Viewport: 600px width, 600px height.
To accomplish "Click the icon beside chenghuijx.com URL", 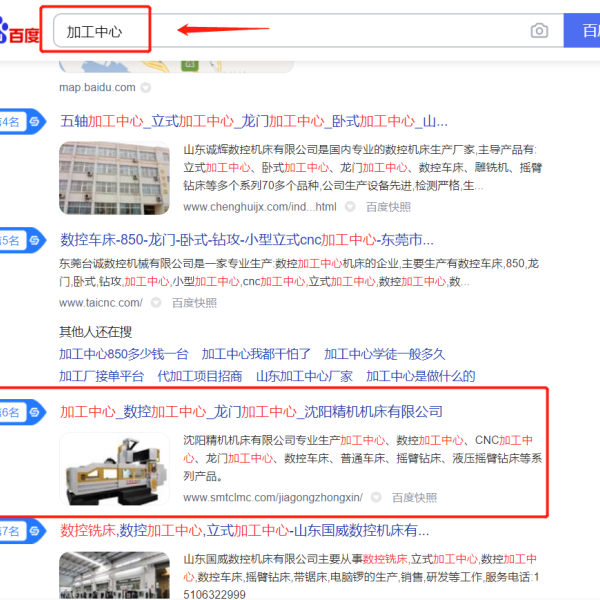I will pos(350,207).
